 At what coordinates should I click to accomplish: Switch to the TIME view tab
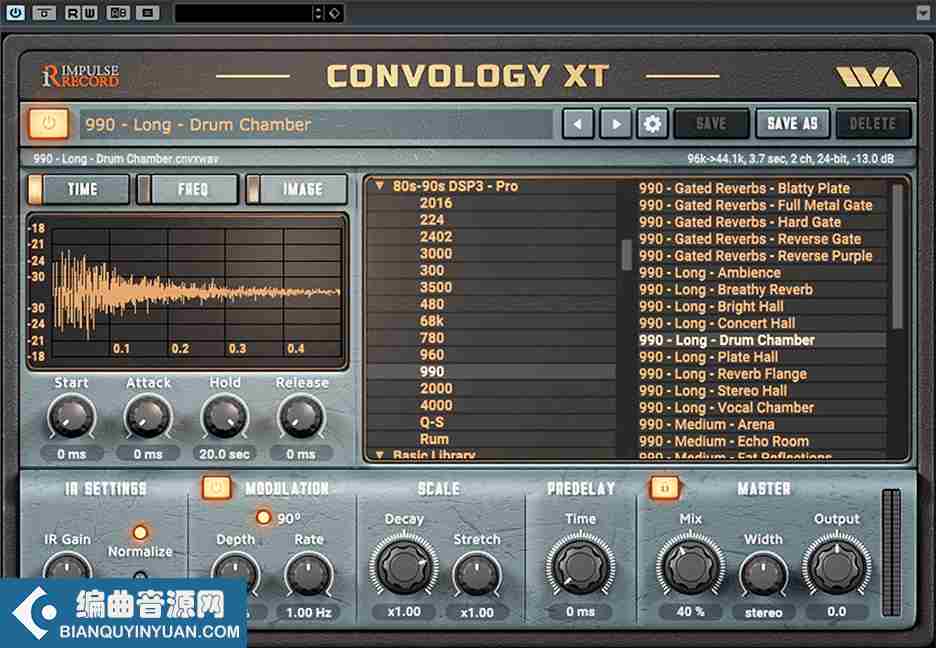coord(78,189)
